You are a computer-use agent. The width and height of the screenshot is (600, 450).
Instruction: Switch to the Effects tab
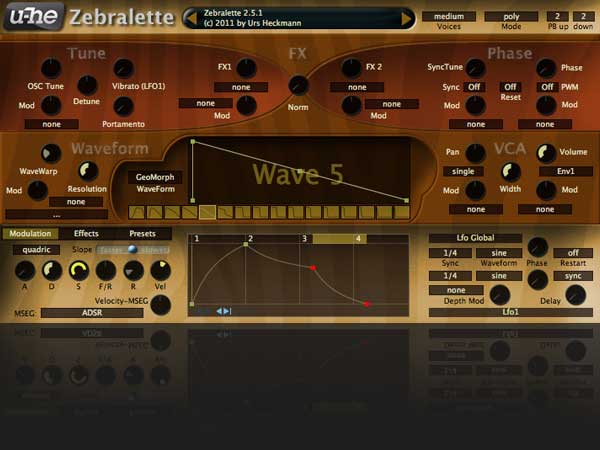[86, 233]
